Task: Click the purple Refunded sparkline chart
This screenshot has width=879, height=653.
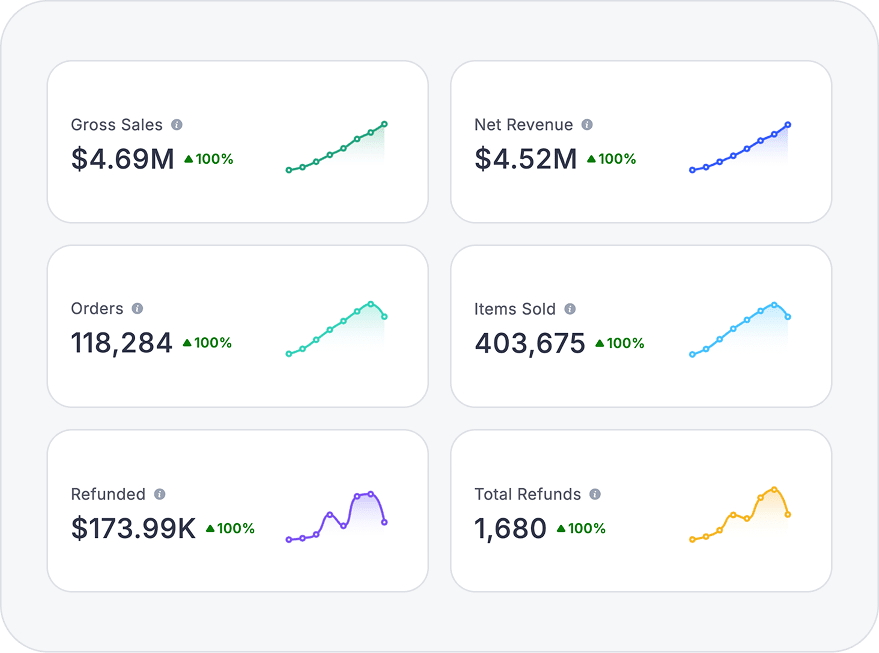Action: point(336,516)
